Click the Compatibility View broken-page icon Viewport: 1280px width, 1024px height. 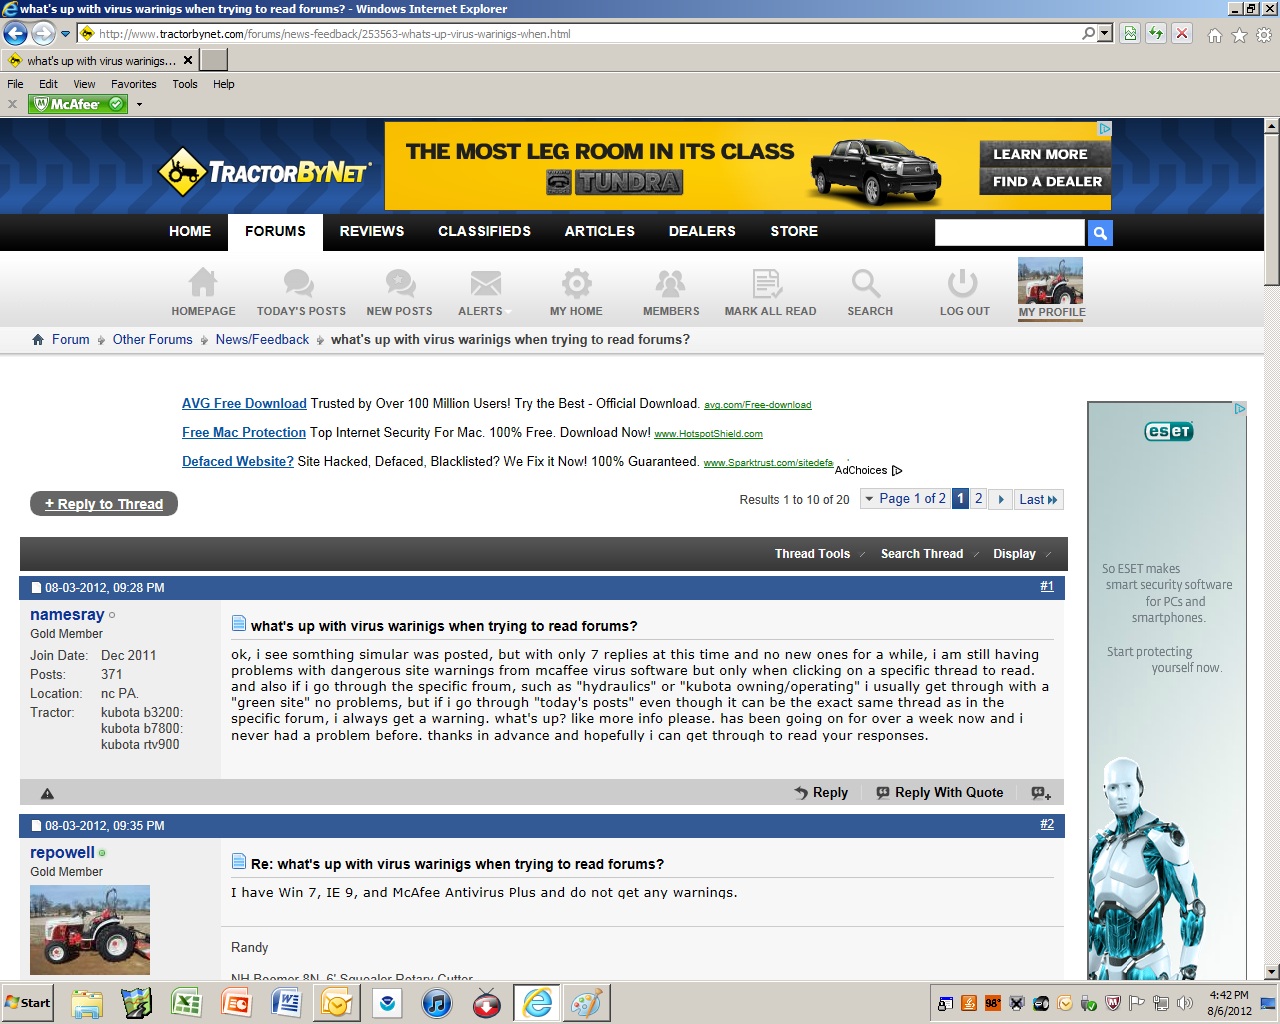(x=1130, y=34)
